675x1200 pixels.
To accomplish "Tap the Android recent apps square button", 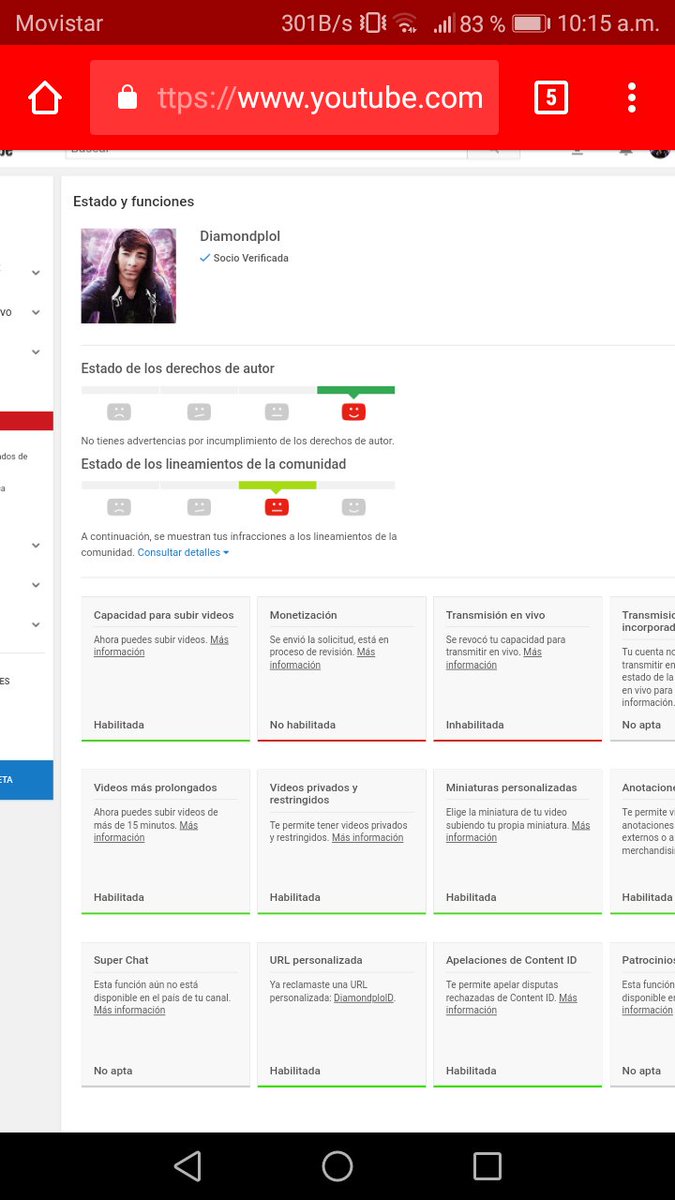I will (x=487, y=1166).
